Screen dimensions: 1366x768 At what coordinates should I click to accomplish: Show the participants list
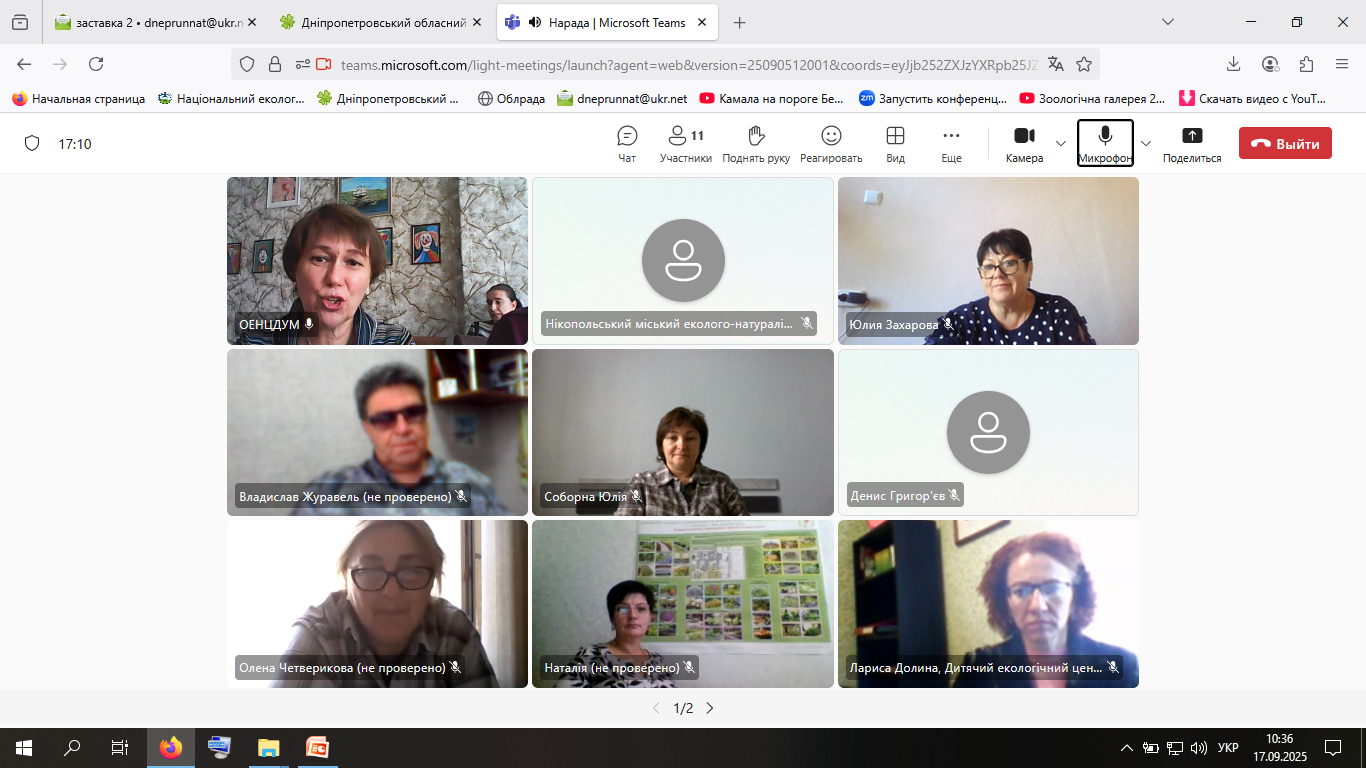click(x=685, y=144)
